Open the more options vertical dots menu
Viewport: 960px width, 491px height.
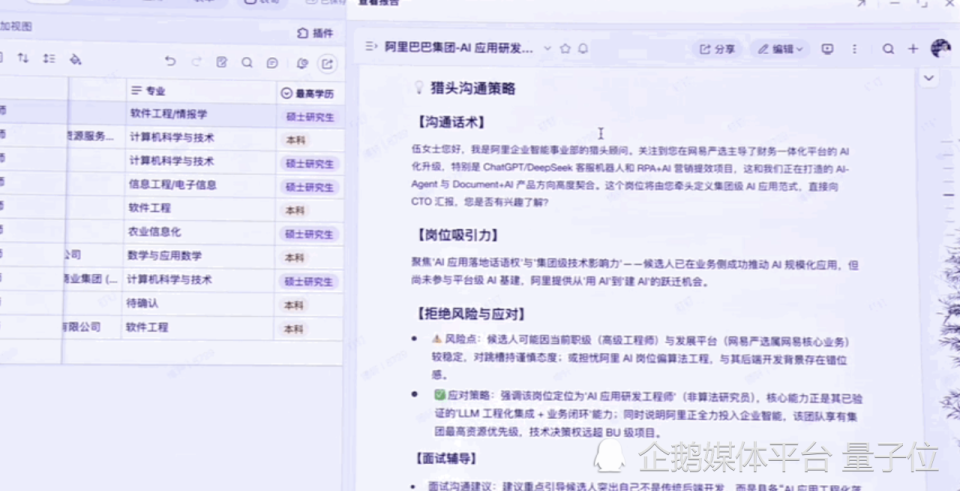(x=855, y=49)
